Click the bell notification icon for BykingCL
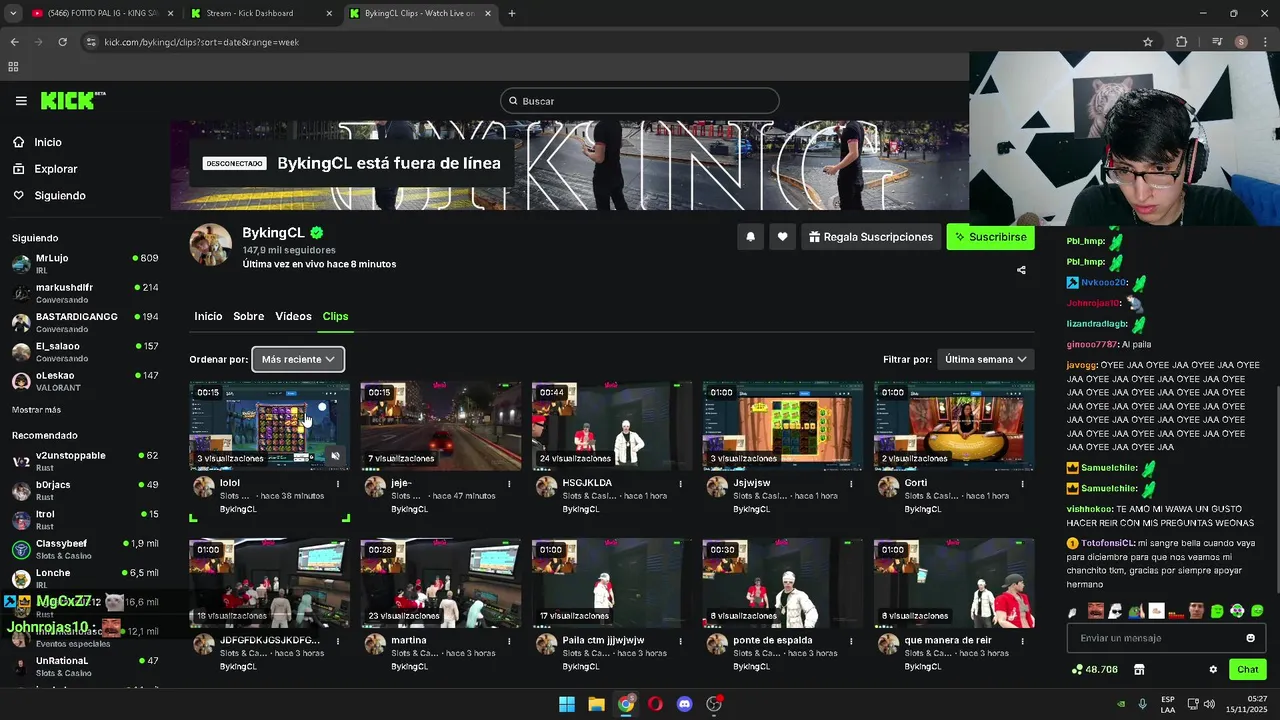Image resolution: width=1280 pixels, height=720 pixels. click(750, 237)
